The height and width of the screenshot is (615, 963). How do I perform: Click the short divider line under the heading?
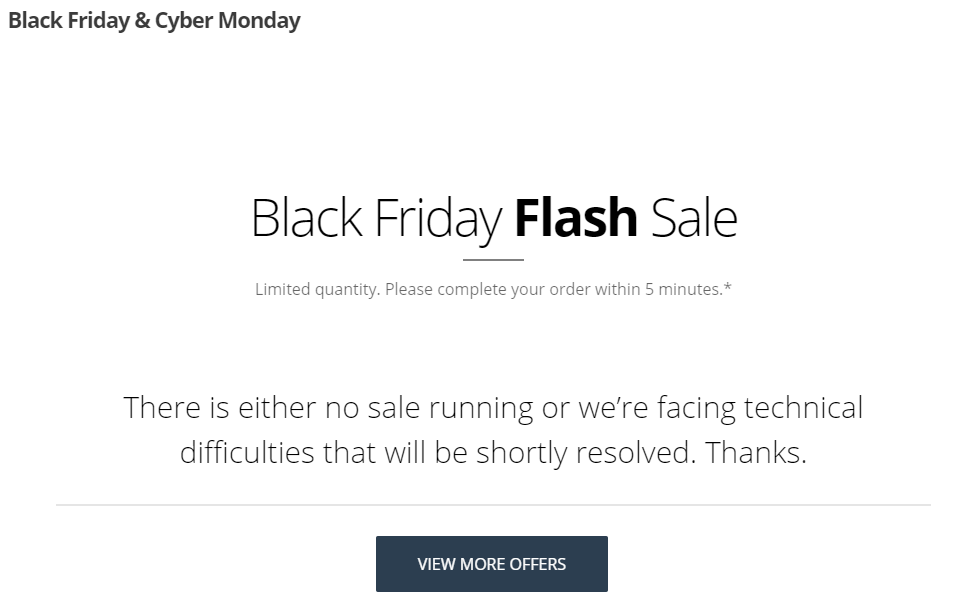pyautogui.click(x=493, y=260)
